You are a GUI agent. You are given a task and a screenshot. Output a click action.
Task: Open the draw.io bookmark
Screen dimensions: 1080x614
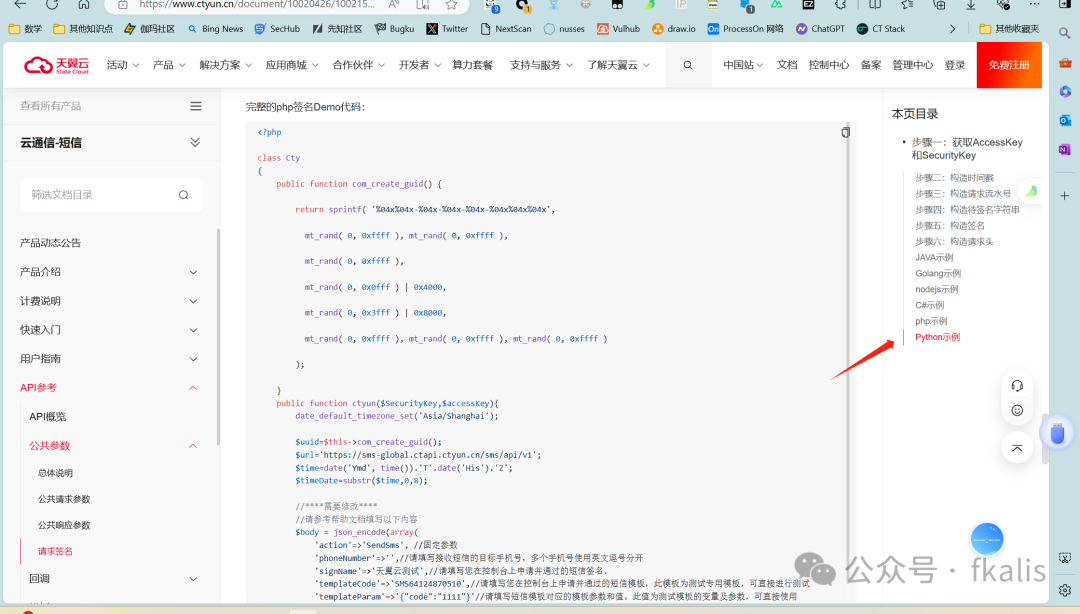674,29
